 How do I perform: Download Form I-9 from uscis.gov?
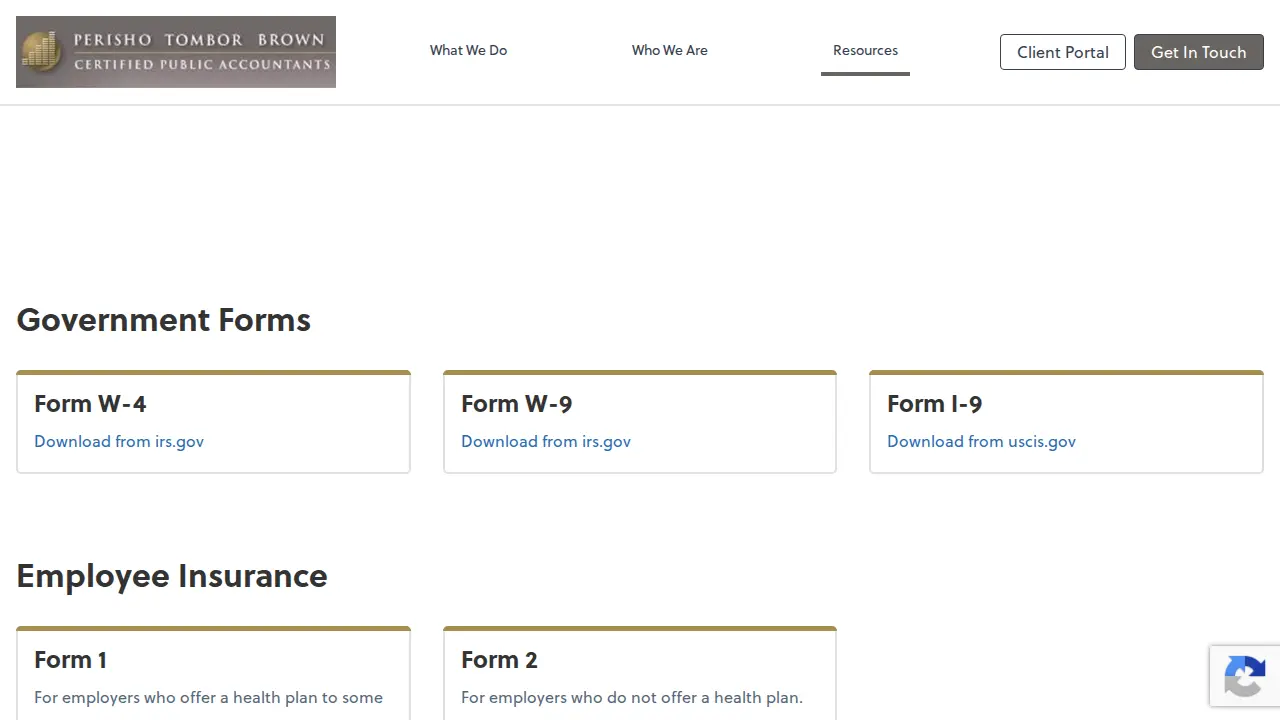[981, 441]
